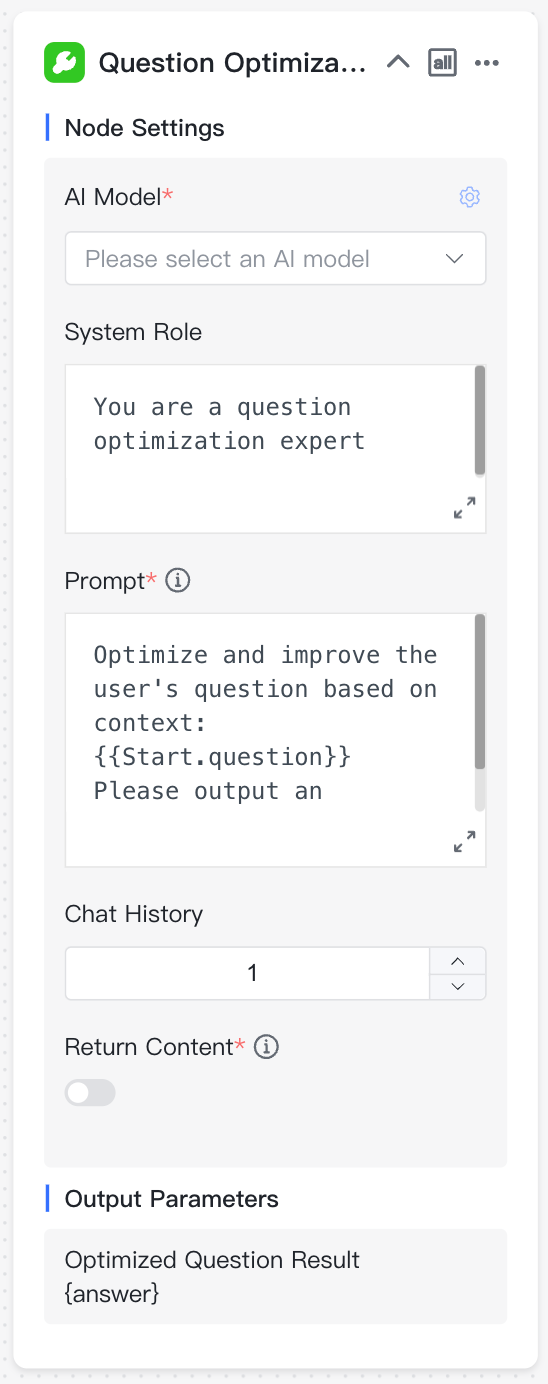Open AI Model settings gear icon
The height and width of the screenshot is (1384, 548).
(x=470, y=197)
